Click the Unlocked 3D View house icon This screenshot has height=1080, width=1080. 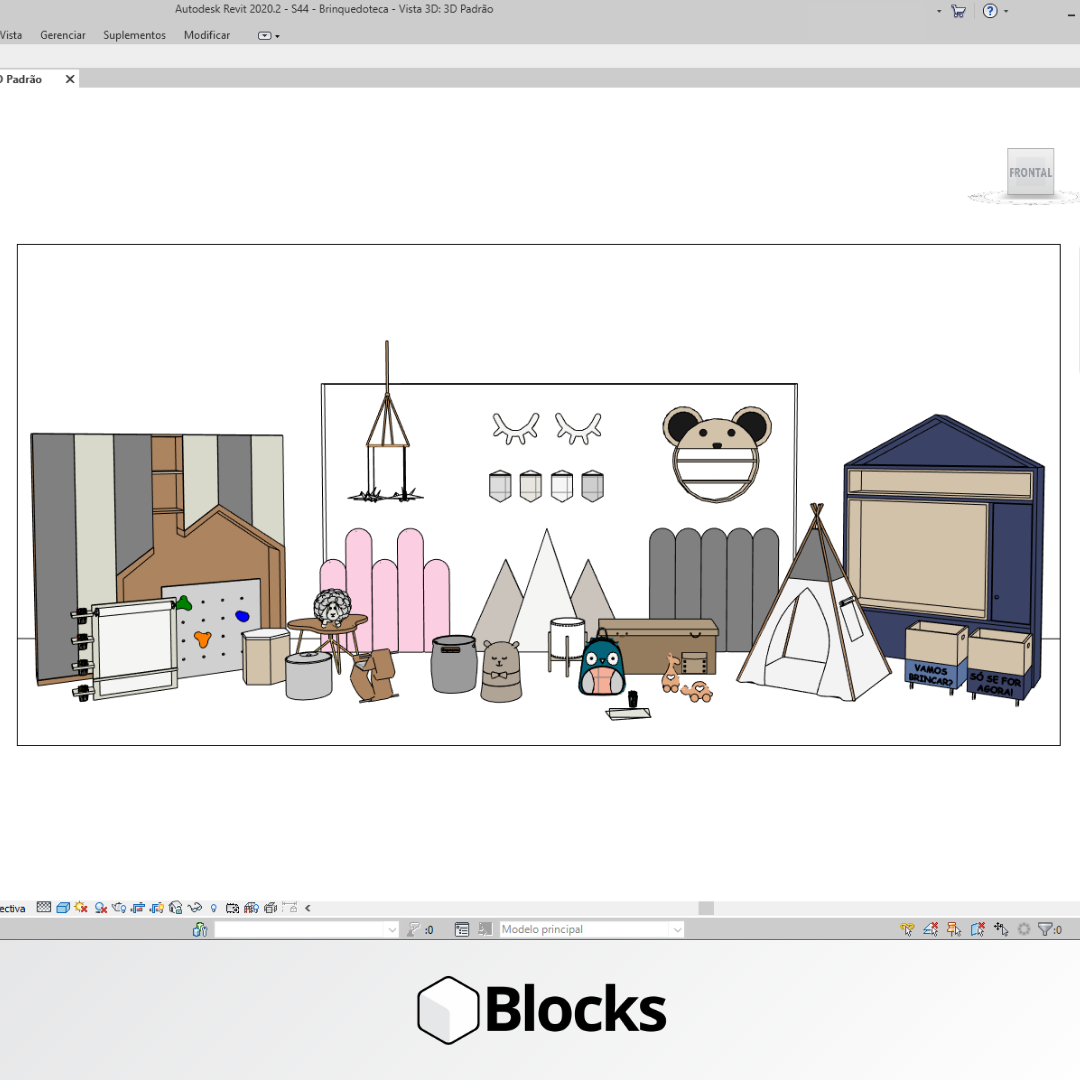click(176, 907)
